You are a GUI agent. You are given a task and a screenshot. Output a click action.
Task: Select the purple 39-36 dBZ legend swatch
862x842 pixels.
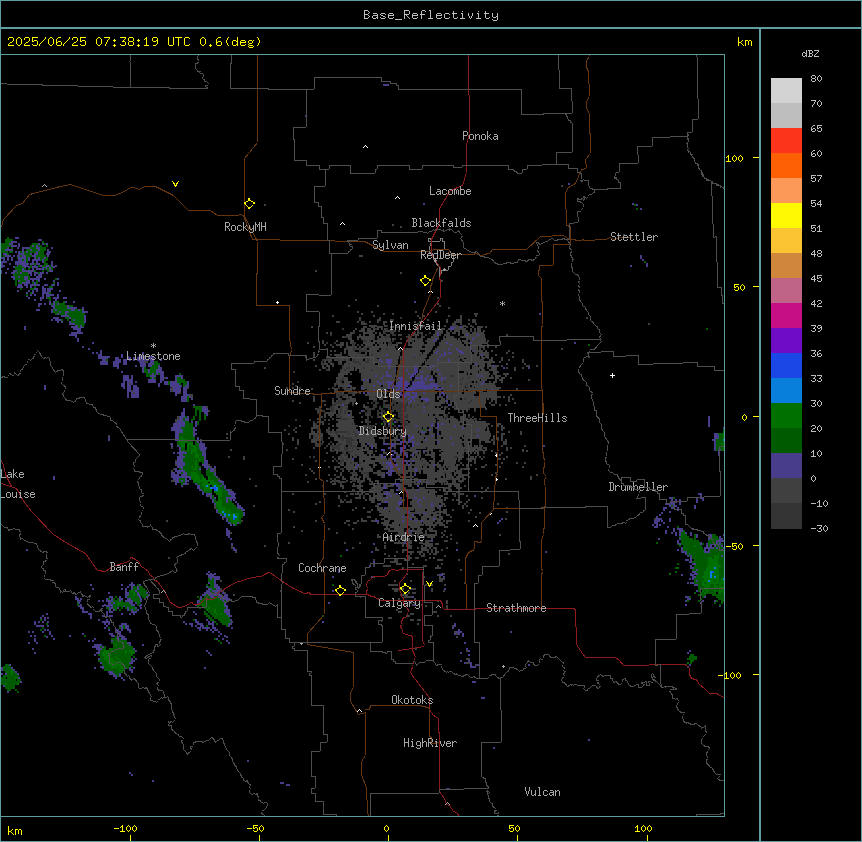[x=786, y=341]
